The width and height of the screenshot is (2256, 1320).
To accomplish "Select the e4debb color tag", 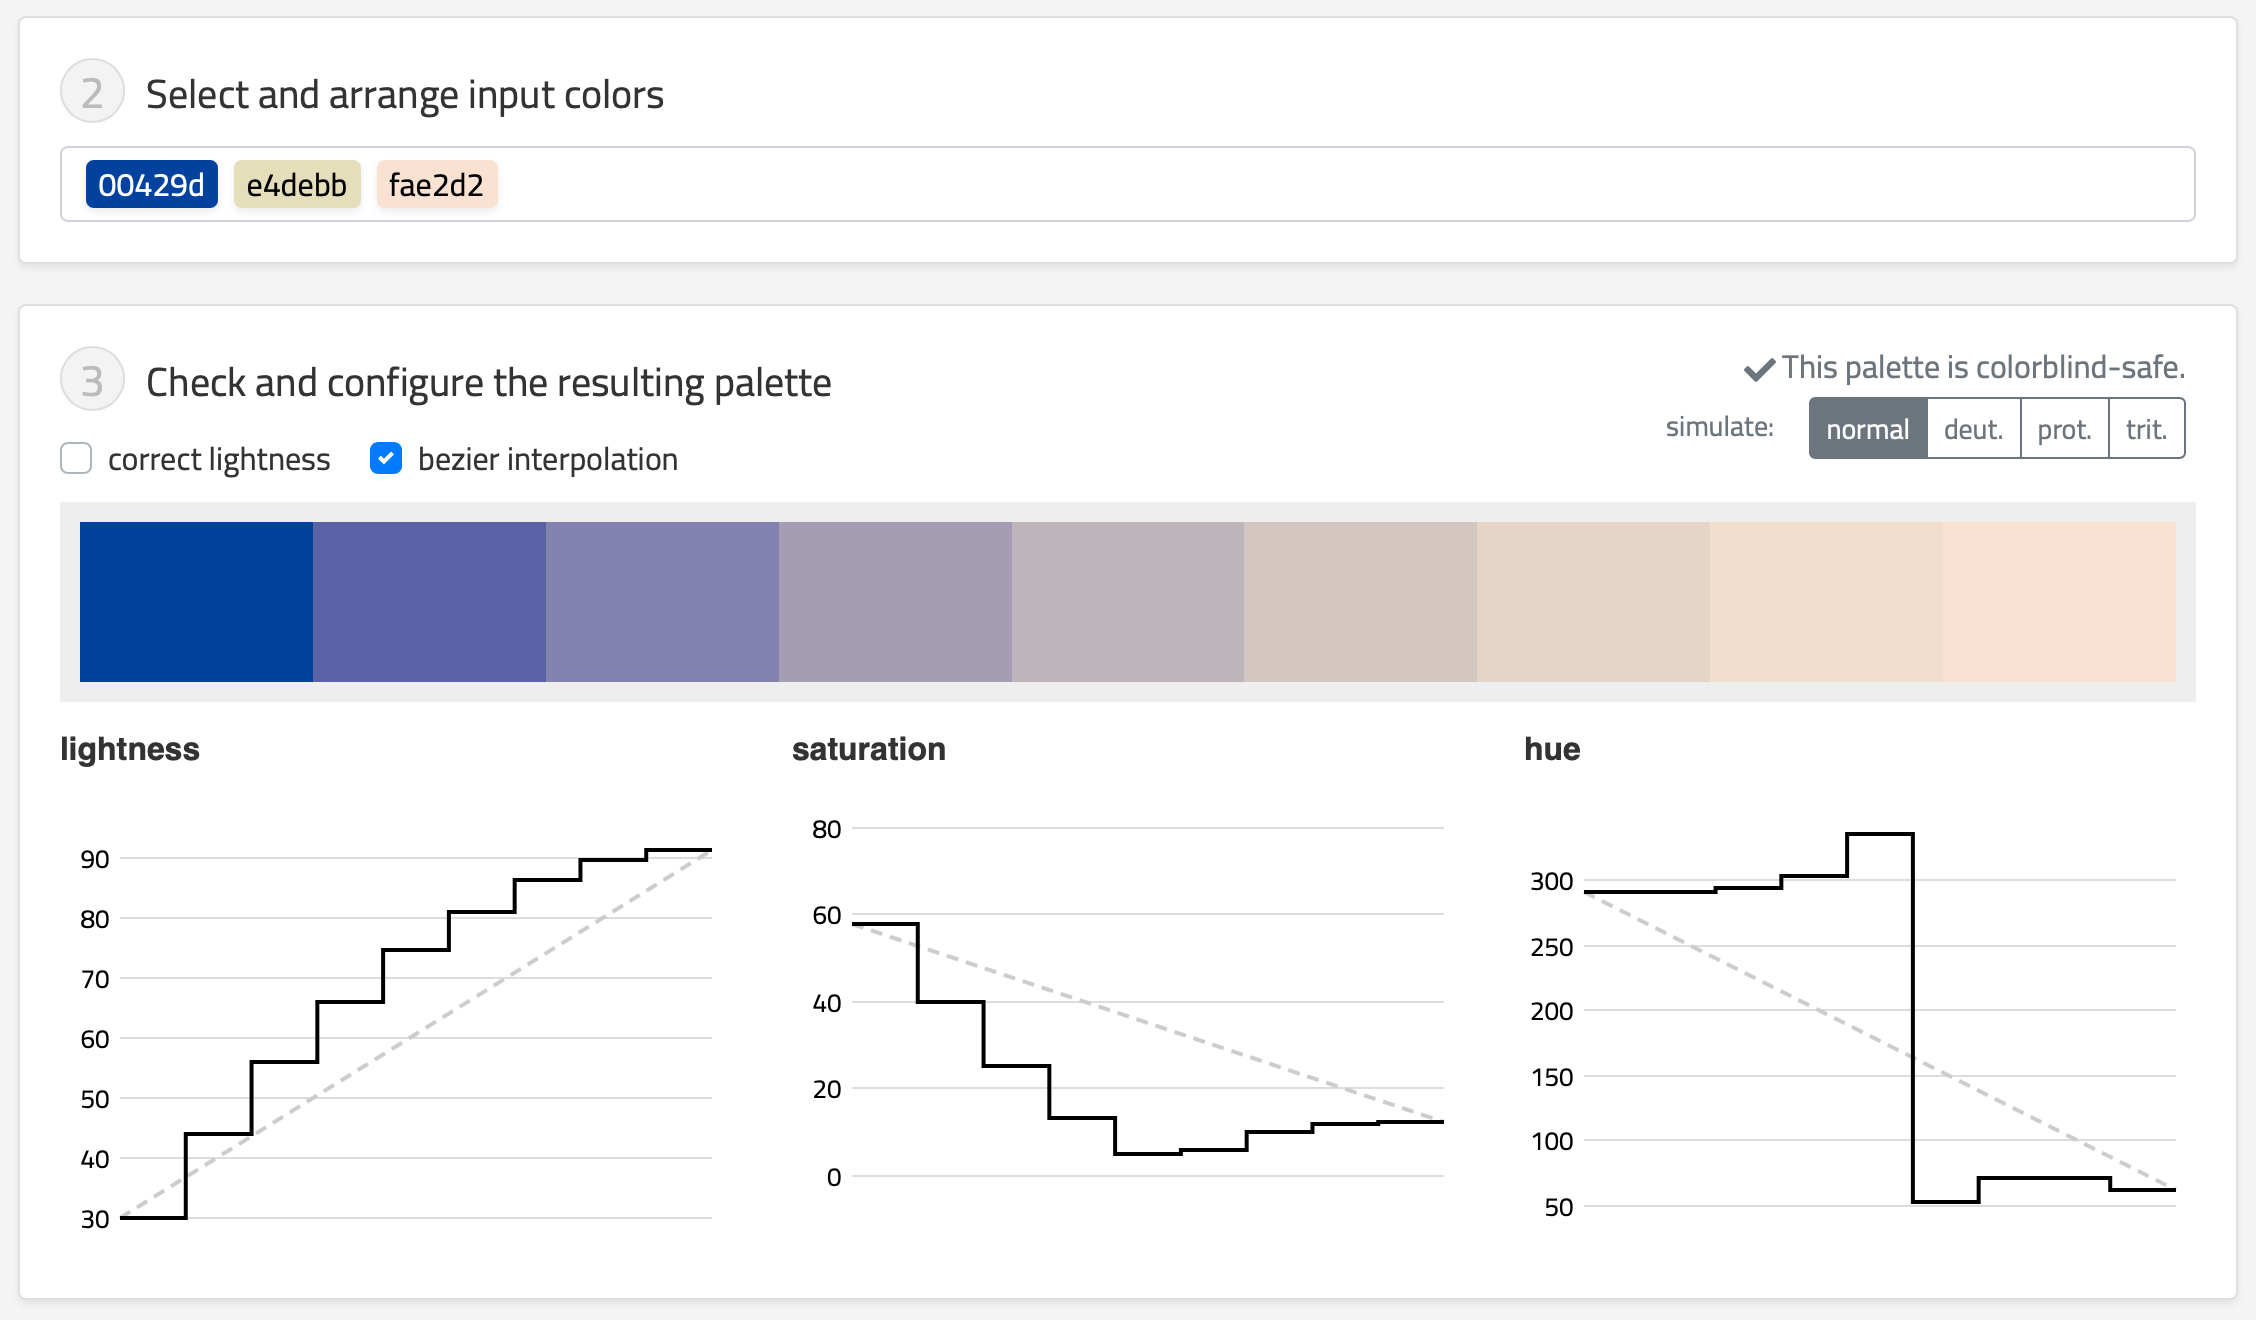I will 297,185.
